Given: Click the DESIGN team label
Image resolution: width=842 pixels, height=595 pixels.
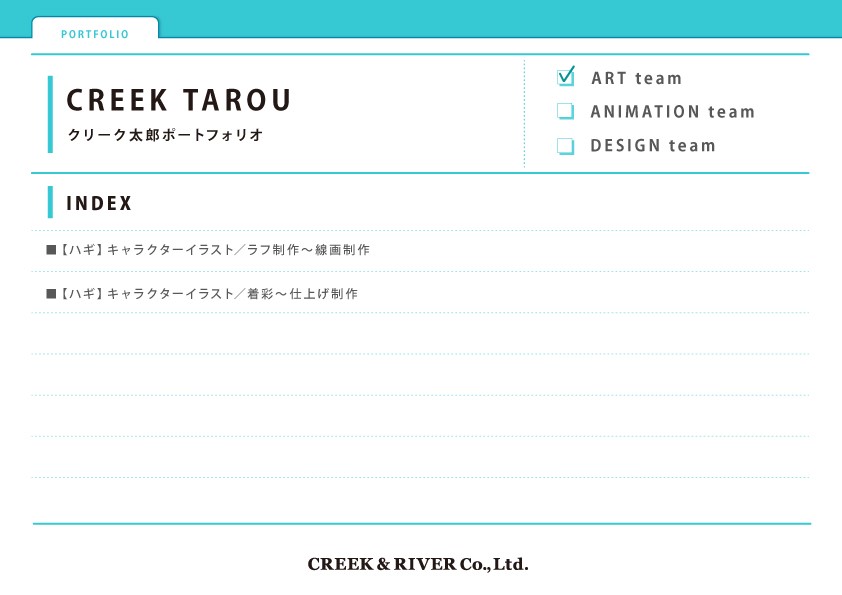Looking at the screenshot, I should point(652,146).
